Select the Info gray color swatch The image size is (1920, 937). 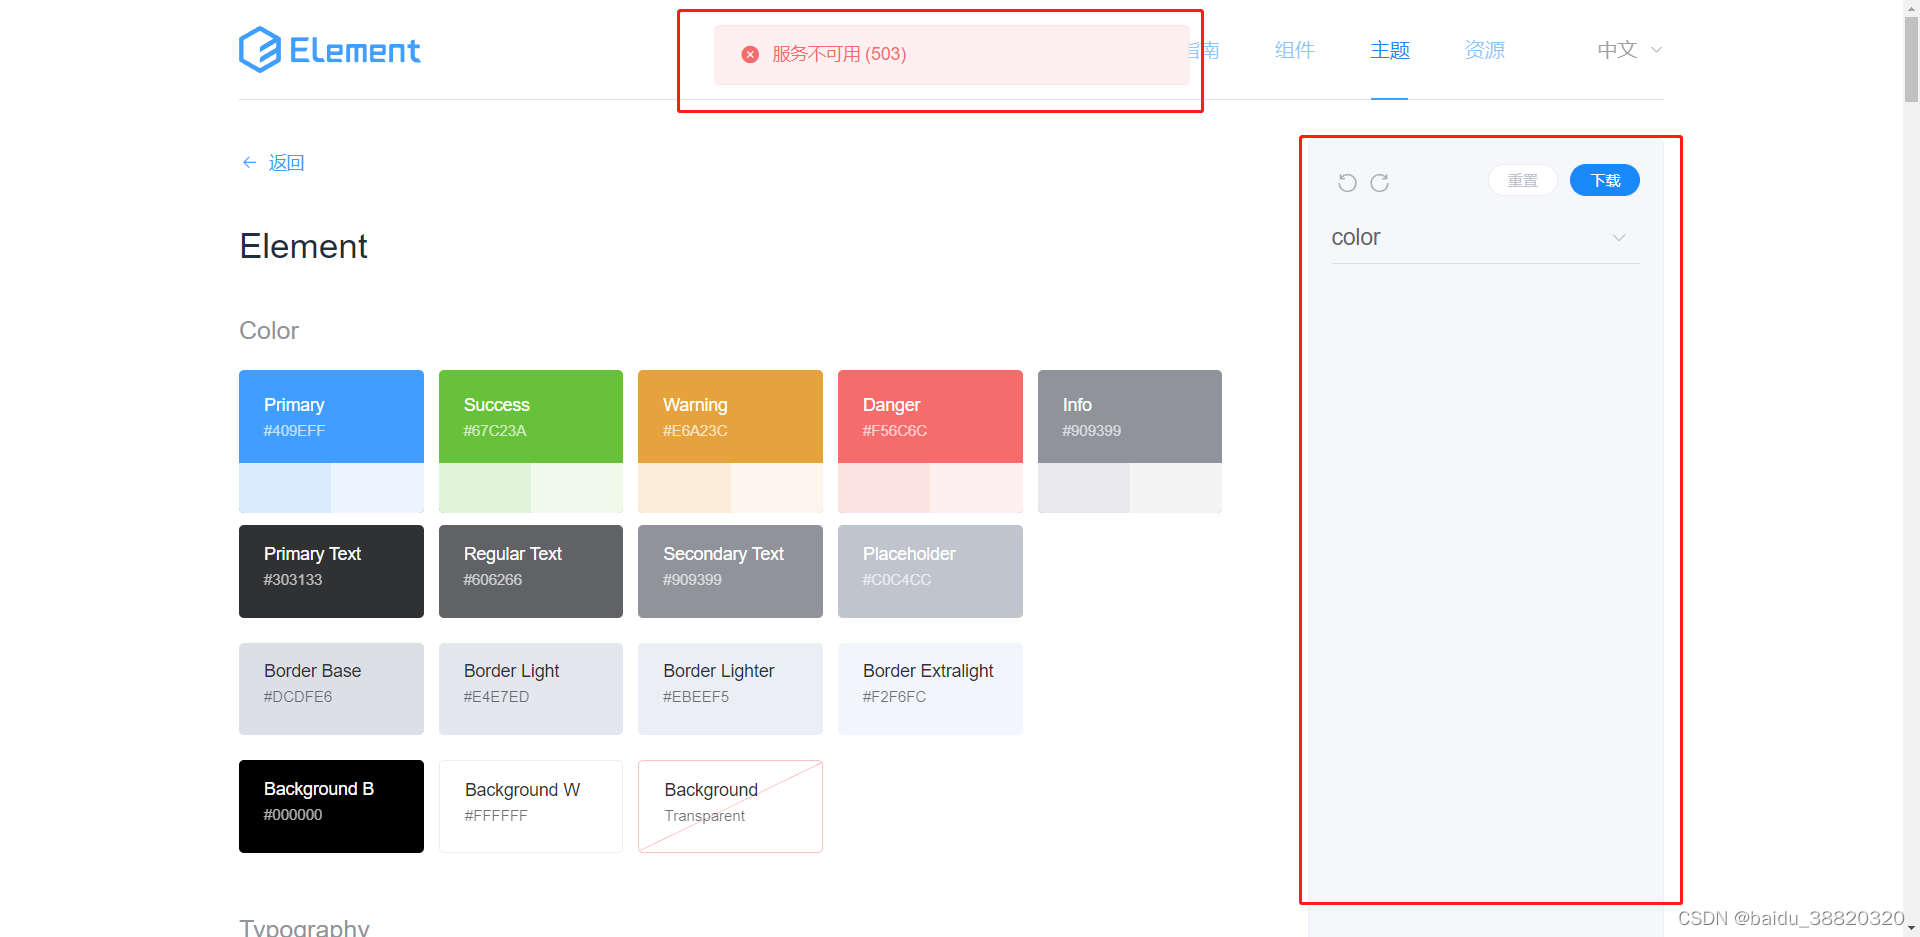[x=1129, y=416]
